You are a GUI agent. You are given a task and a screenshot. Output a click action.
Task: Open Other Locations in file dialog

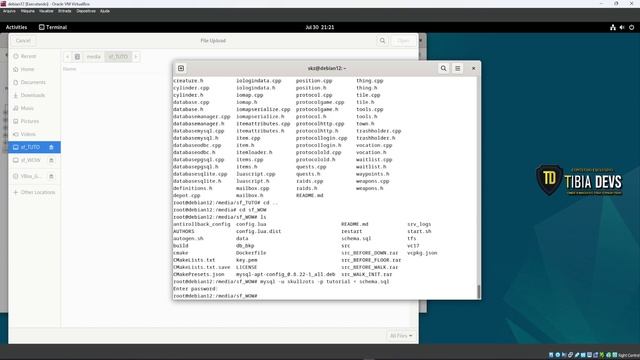tap(34, 192)
